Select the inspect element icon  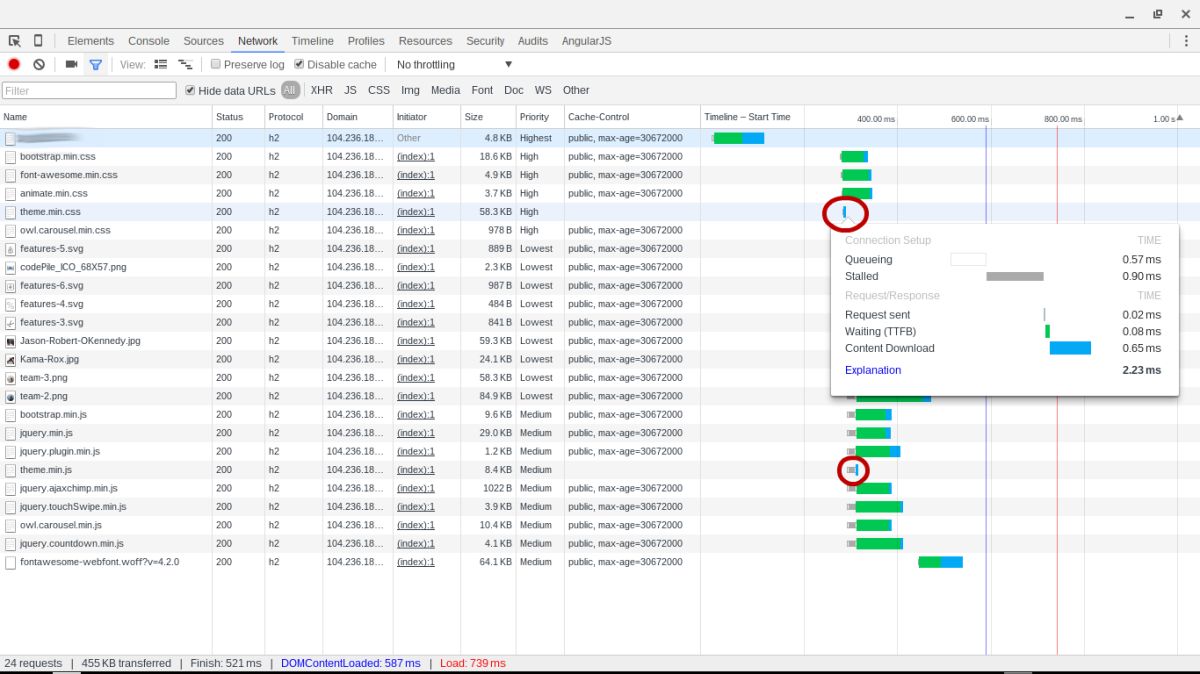[14, 41]
